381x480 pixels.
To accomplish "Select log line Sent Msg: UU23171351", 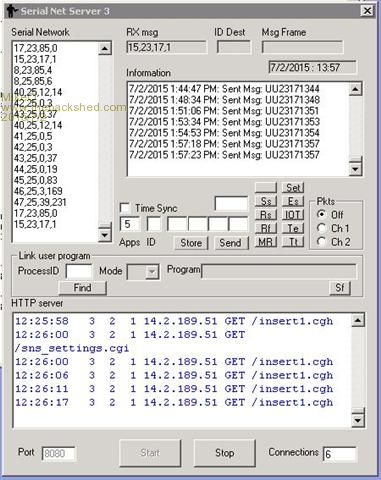I will pos(224,111).
